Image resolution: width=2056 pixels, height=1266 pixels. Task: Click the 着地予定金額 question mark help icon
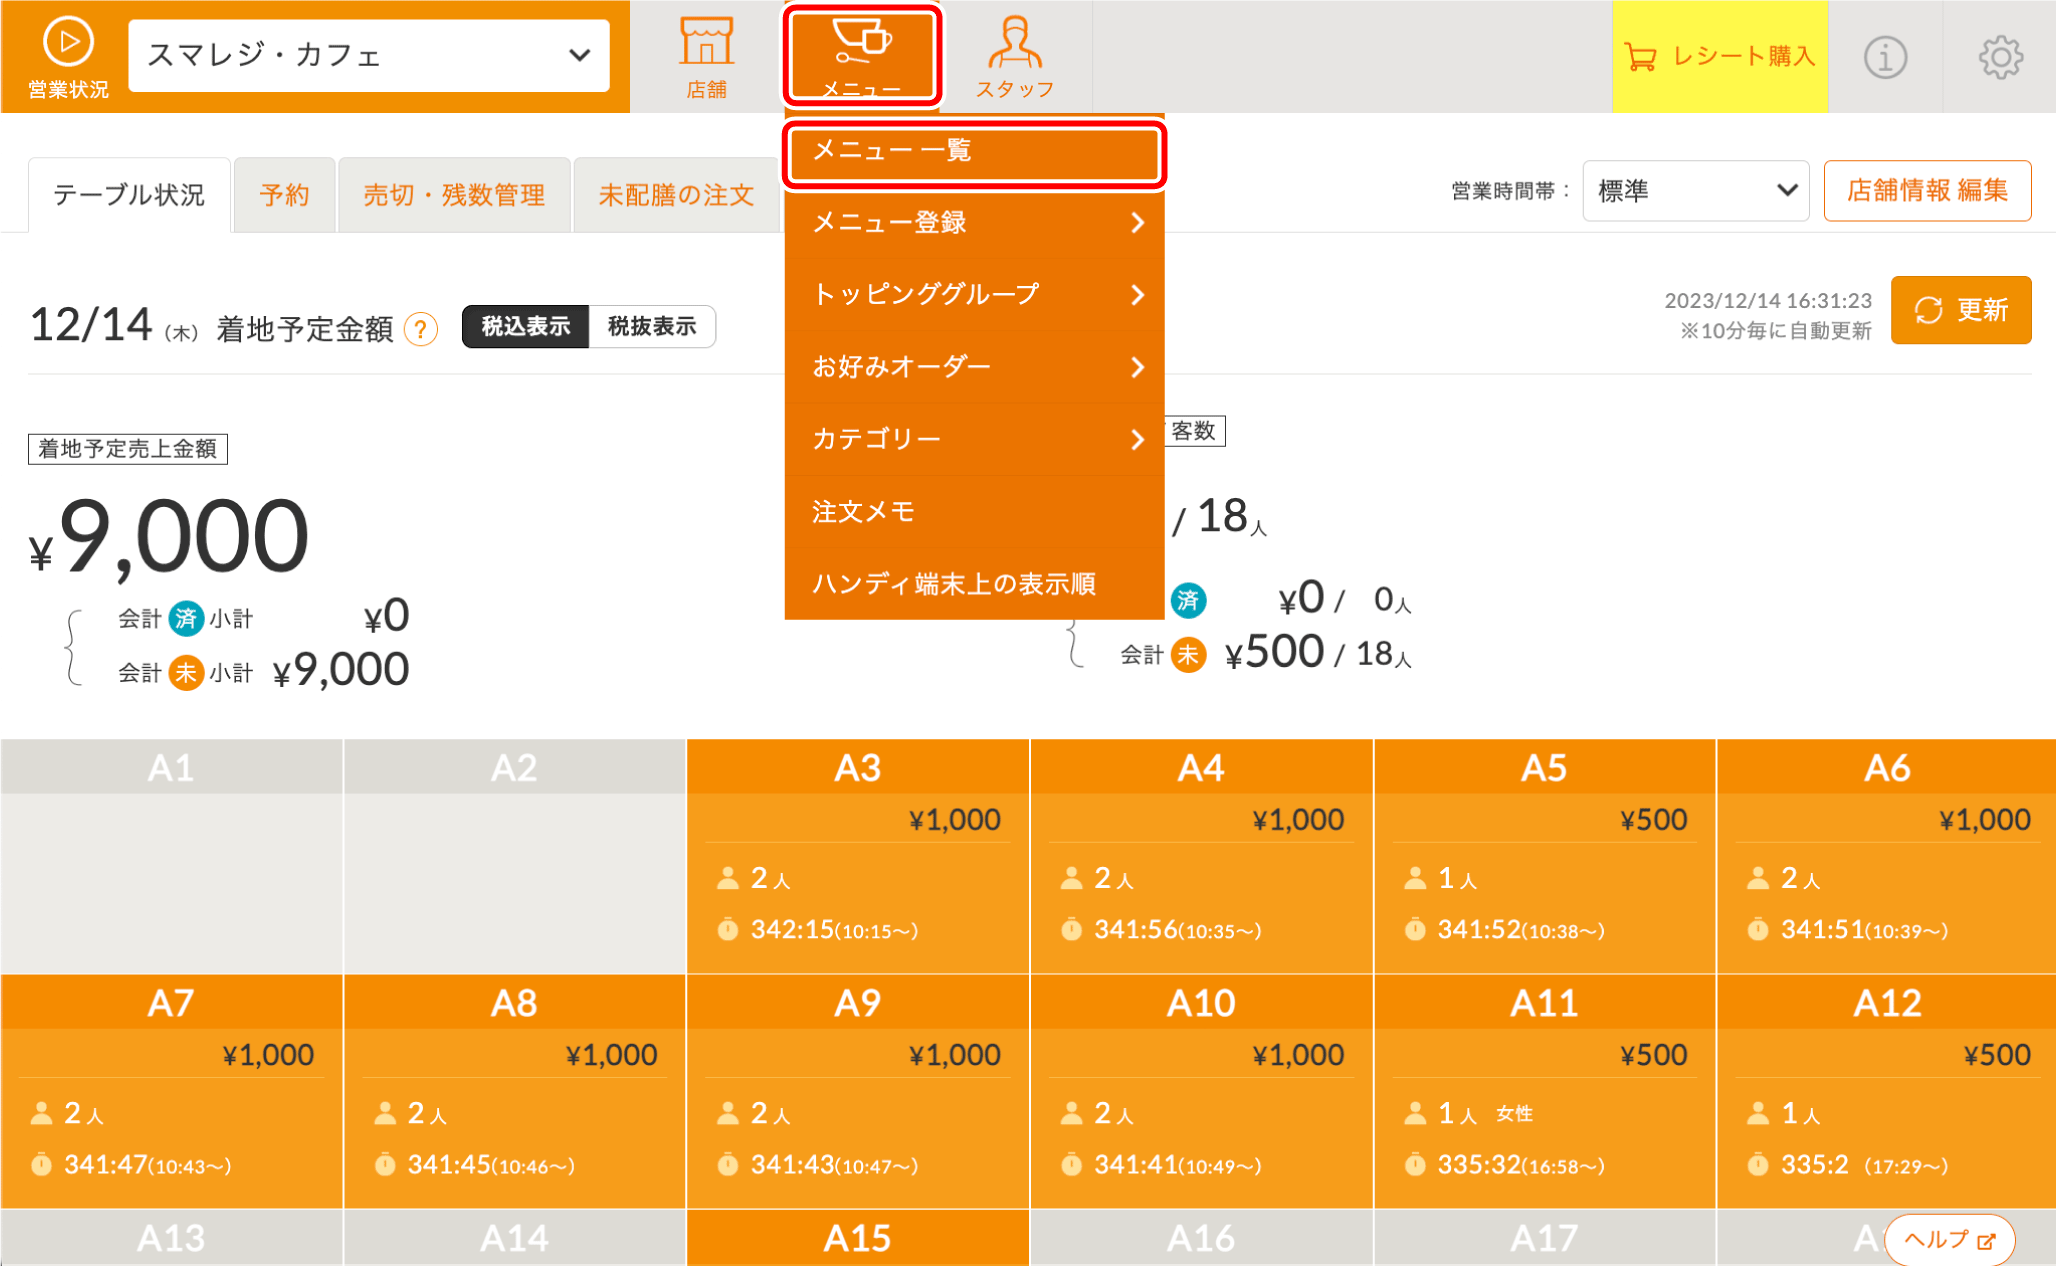(x=421, y=329)
